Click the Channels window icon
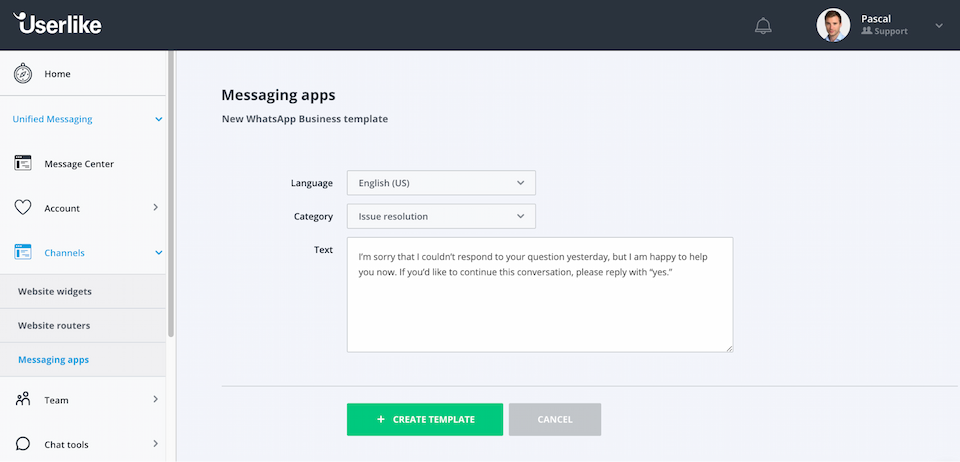Viewport: 960px width, 462px height. point(23,252)
